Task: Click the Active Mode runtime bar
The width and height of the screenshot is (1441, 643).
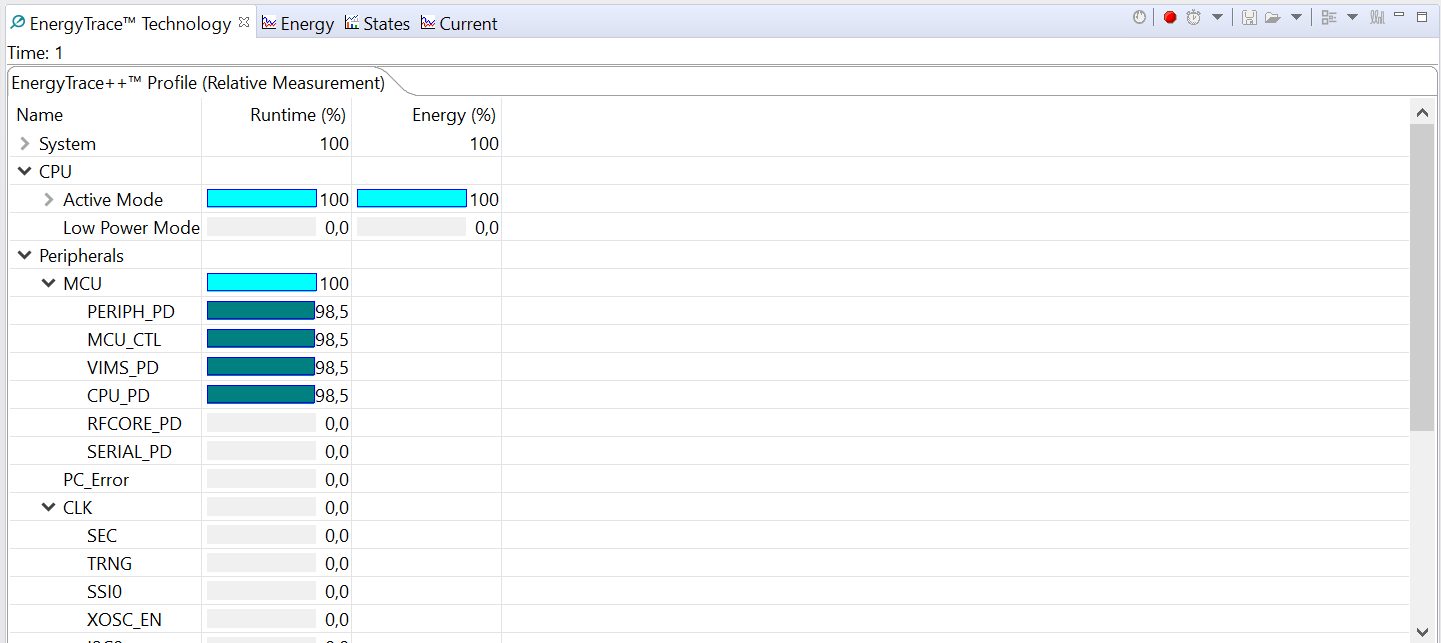Action: 262,199
